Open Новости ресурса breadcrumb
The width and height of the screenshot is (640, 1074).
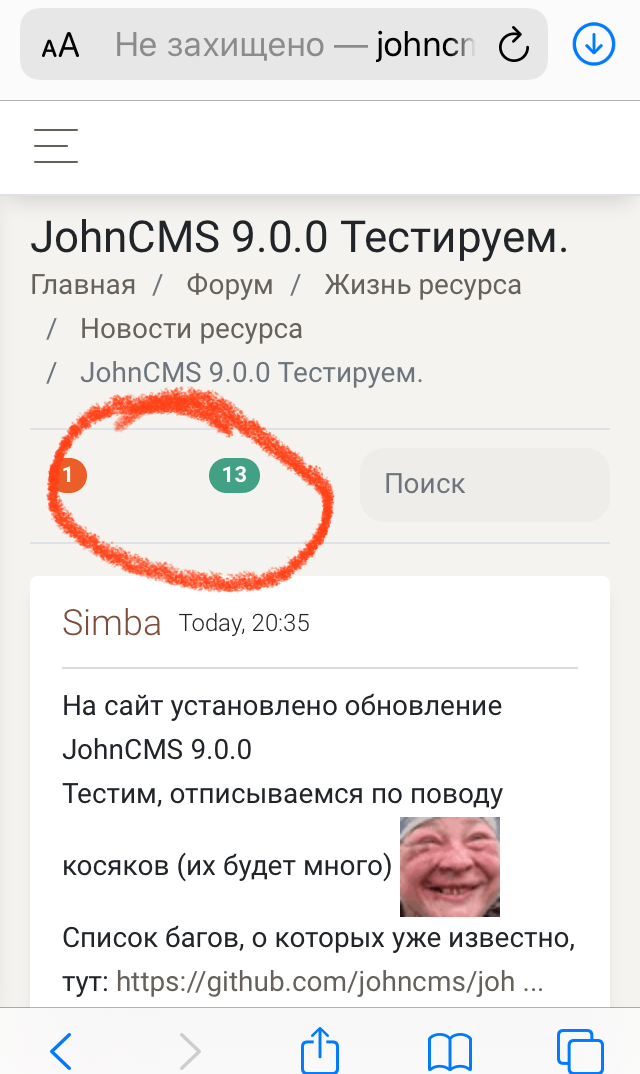tap(191, 329)
